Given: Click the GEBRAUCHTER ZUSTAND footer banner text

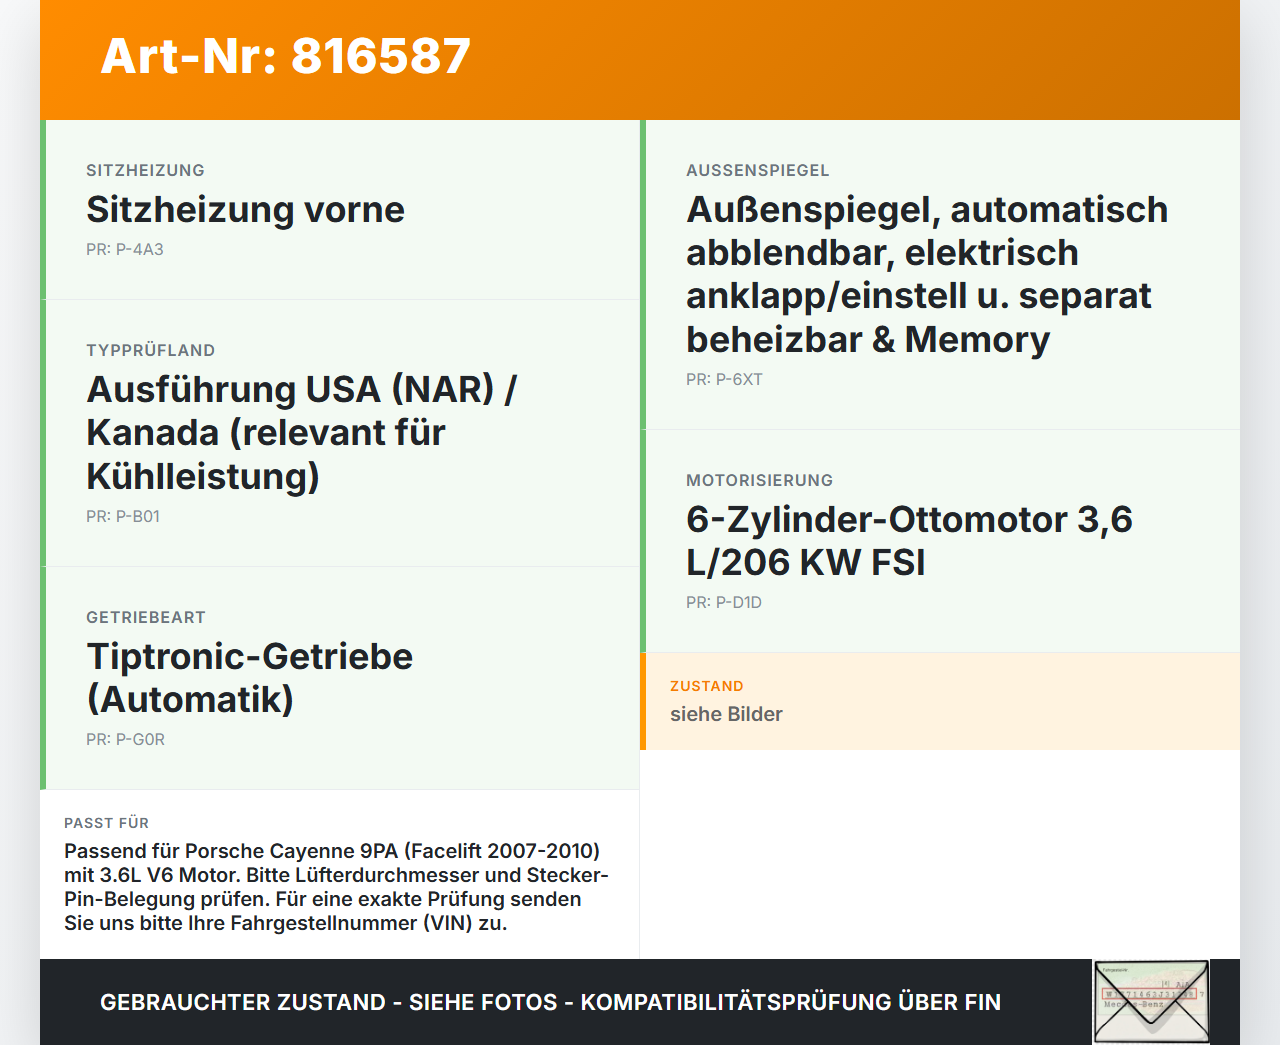Looking at the screenshot, I should (x=550, y=1002).
